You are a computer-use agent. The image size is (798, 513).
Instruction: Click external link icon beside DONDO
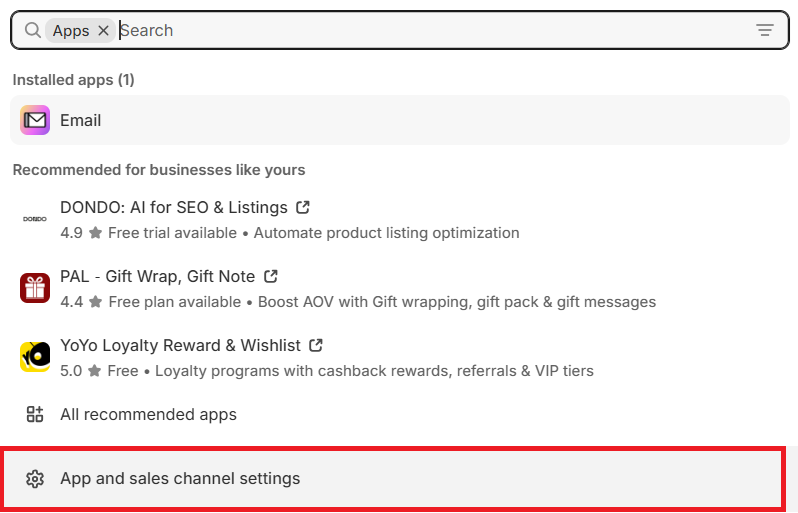(x=303, y=208)
